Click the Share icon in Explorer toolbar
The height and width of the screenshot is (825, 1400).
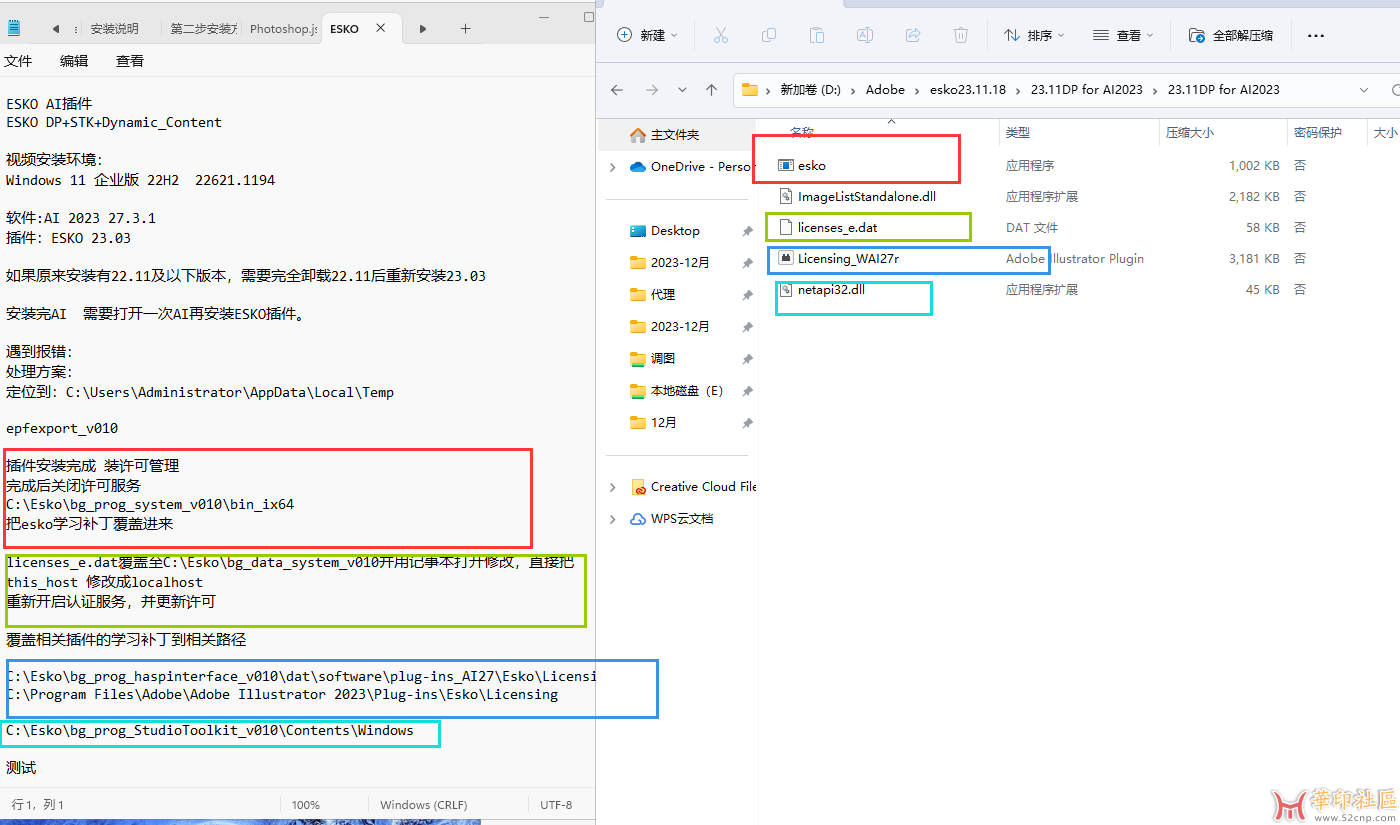(x=912, y=35)
